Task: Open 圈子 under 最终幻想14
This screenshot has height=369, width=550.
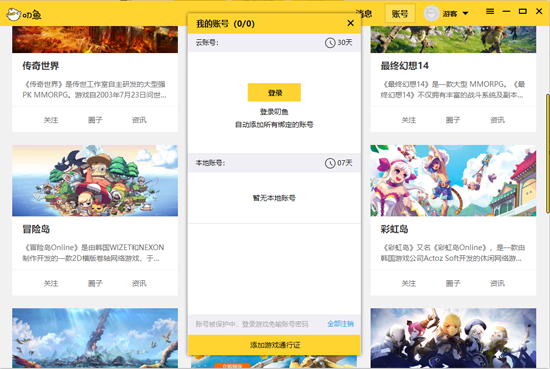Action: (453, 120)
